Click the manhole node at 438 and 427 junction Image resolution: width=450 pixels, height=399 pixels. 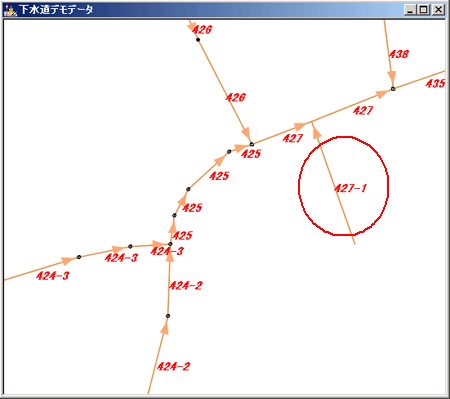click(x=393, y=89)
